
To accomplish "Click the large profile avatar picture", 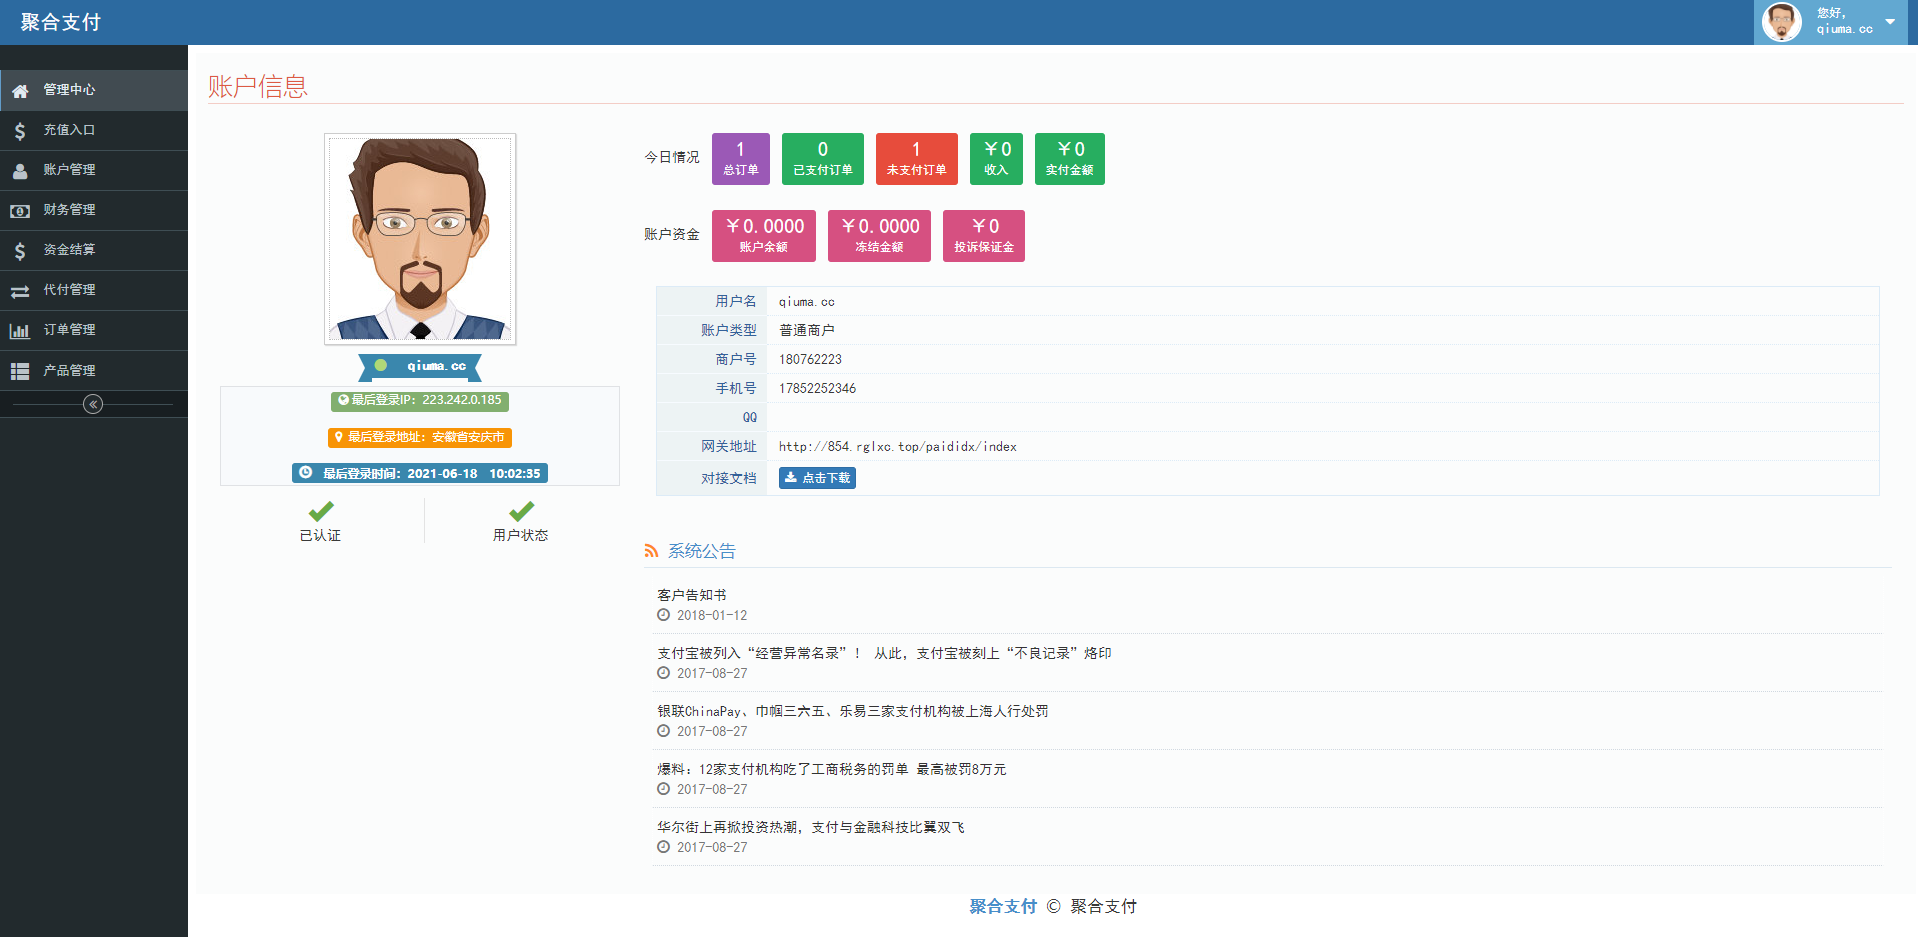I will click(420, 239).
